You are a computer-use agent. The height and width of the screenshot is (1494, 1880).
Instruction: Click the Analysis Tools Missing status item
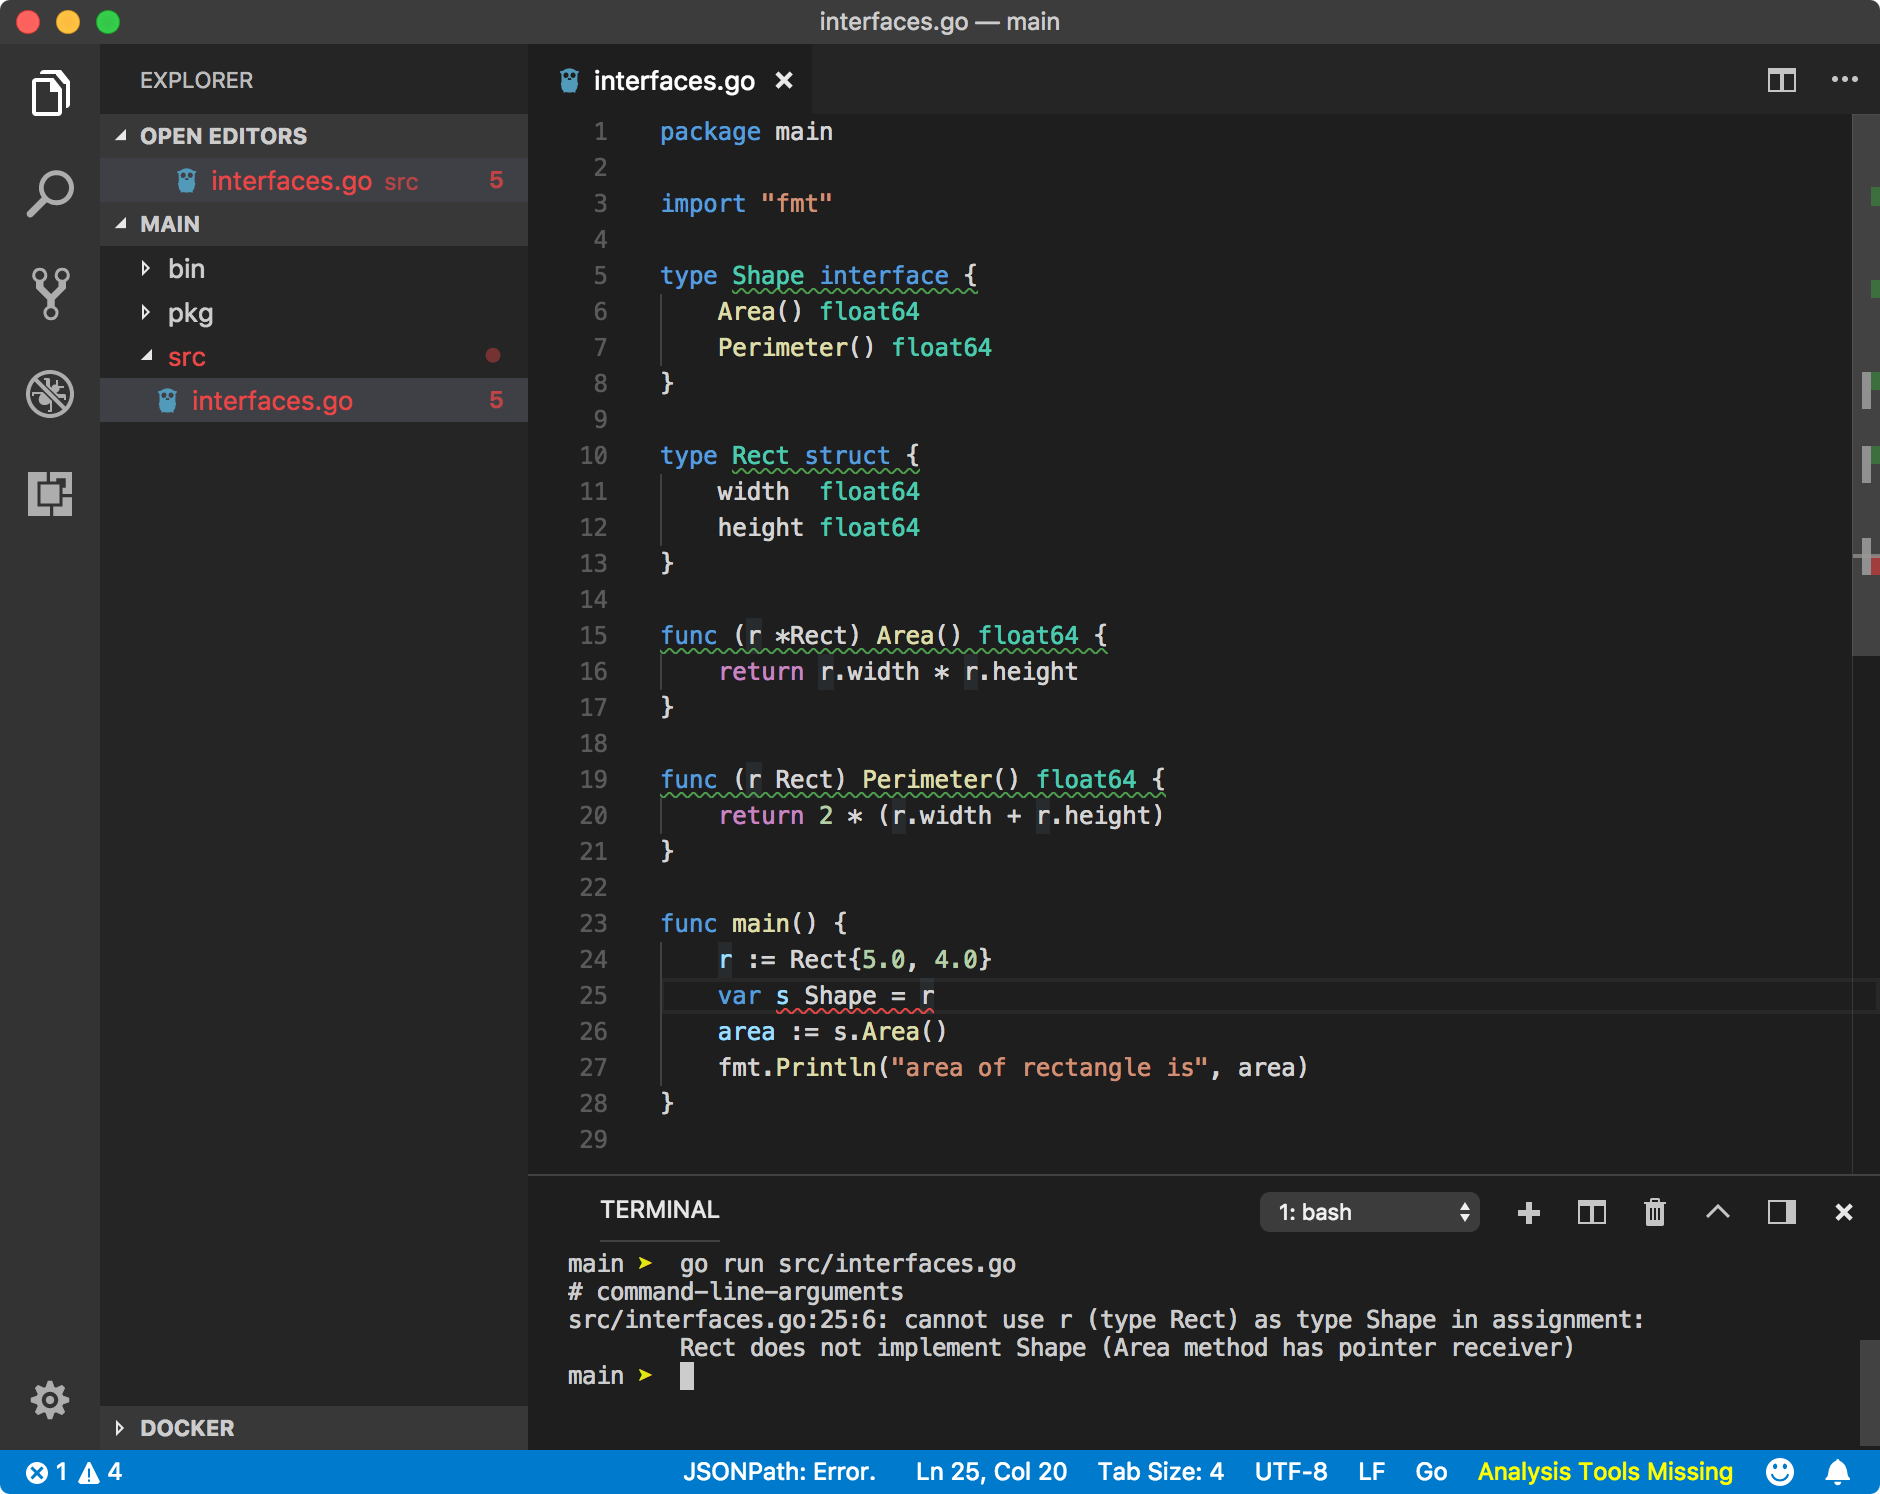tap(1604, 1471)
